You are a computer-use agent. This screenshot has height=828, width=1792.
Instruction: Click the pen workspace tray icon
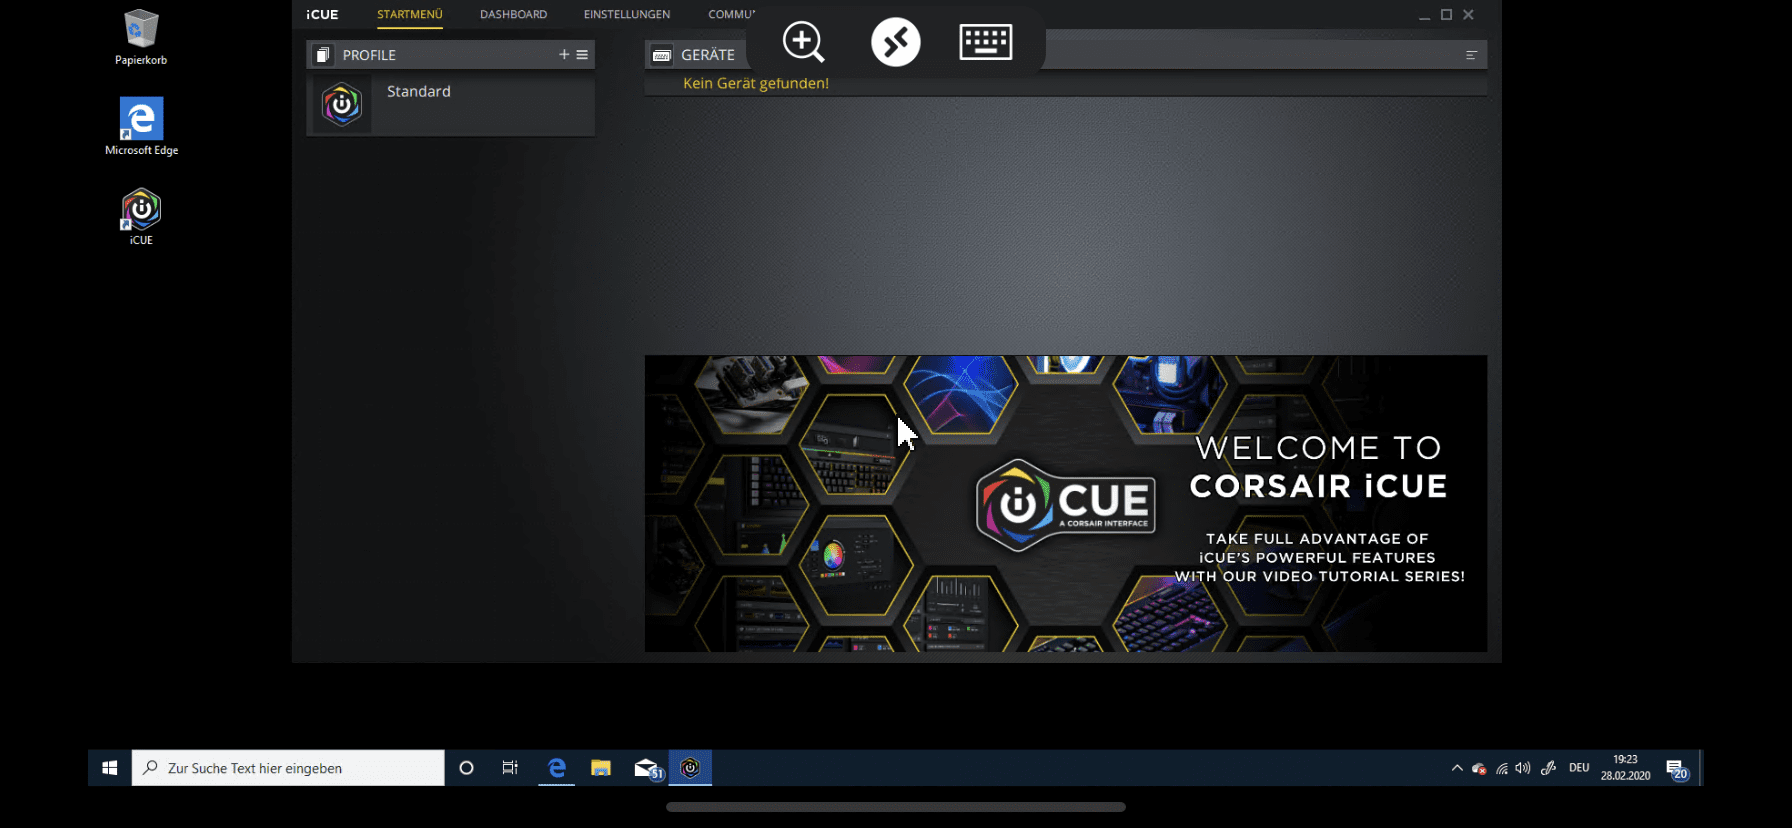(x=1548, y=768)
